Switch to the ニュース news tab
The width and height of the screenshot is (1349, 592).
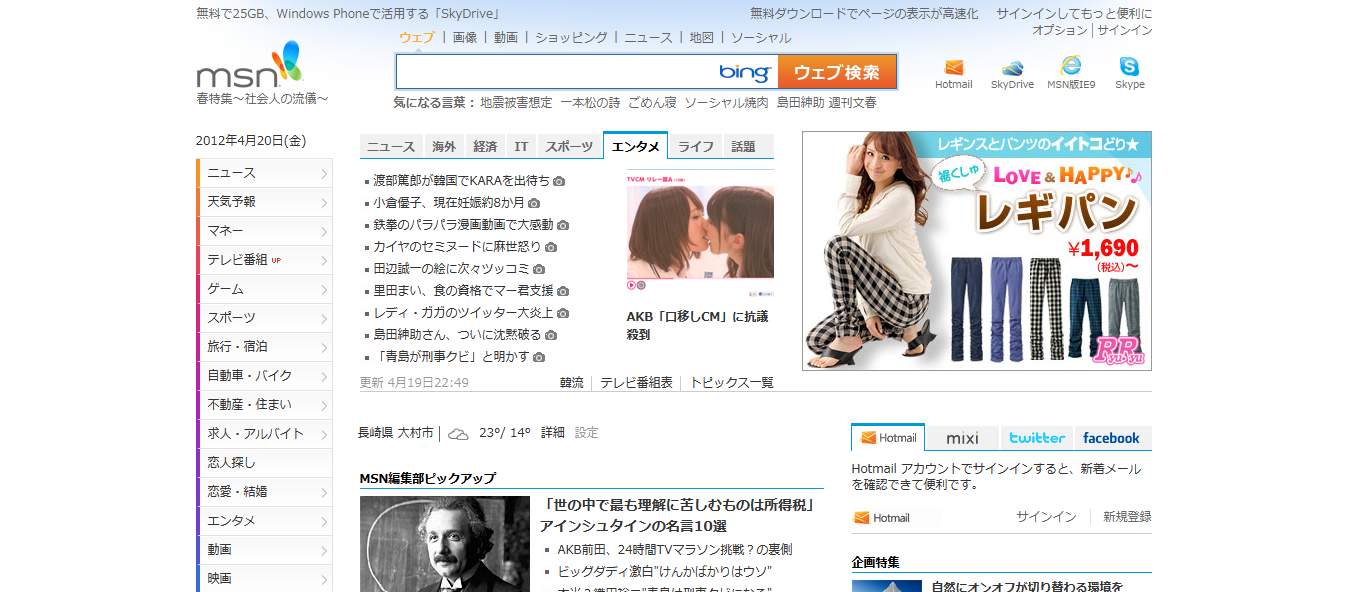(x=391, y=146)
